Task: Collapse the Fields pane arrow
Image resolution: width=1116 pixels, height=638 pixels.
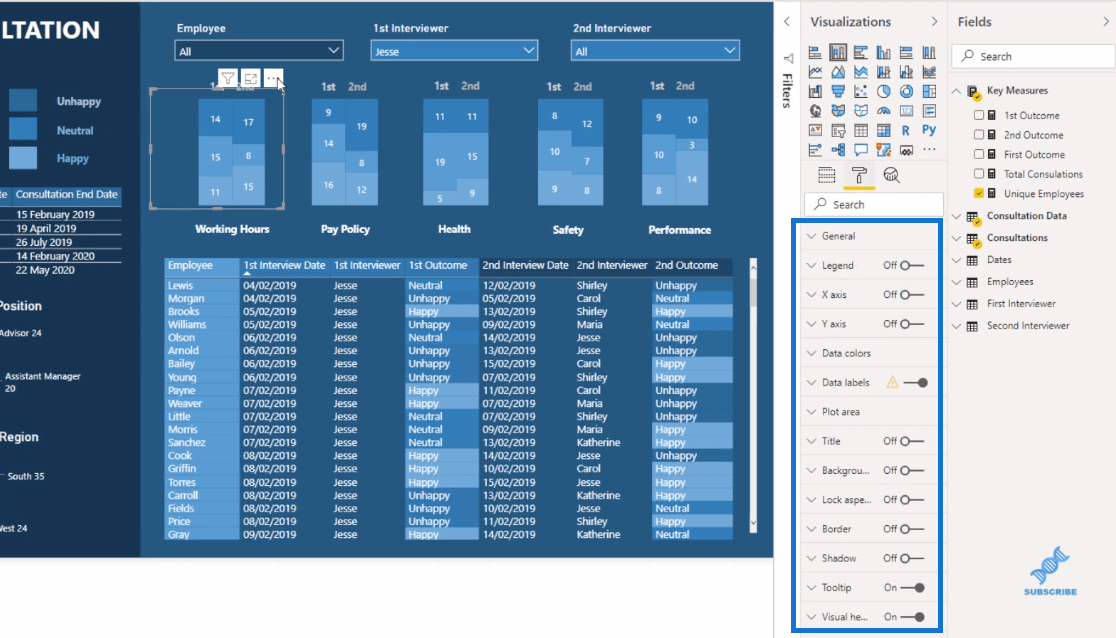Action: (x=1106, y=22)
